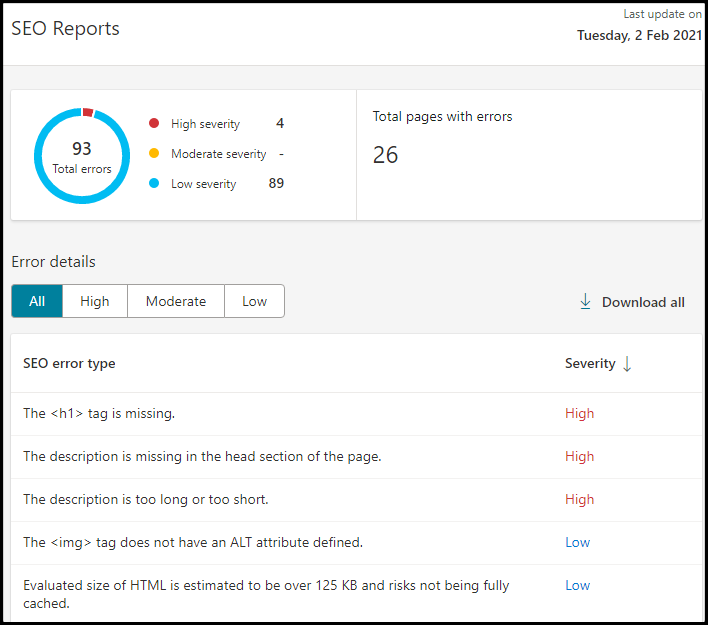Click the High severity count of 4

point(280,124)
